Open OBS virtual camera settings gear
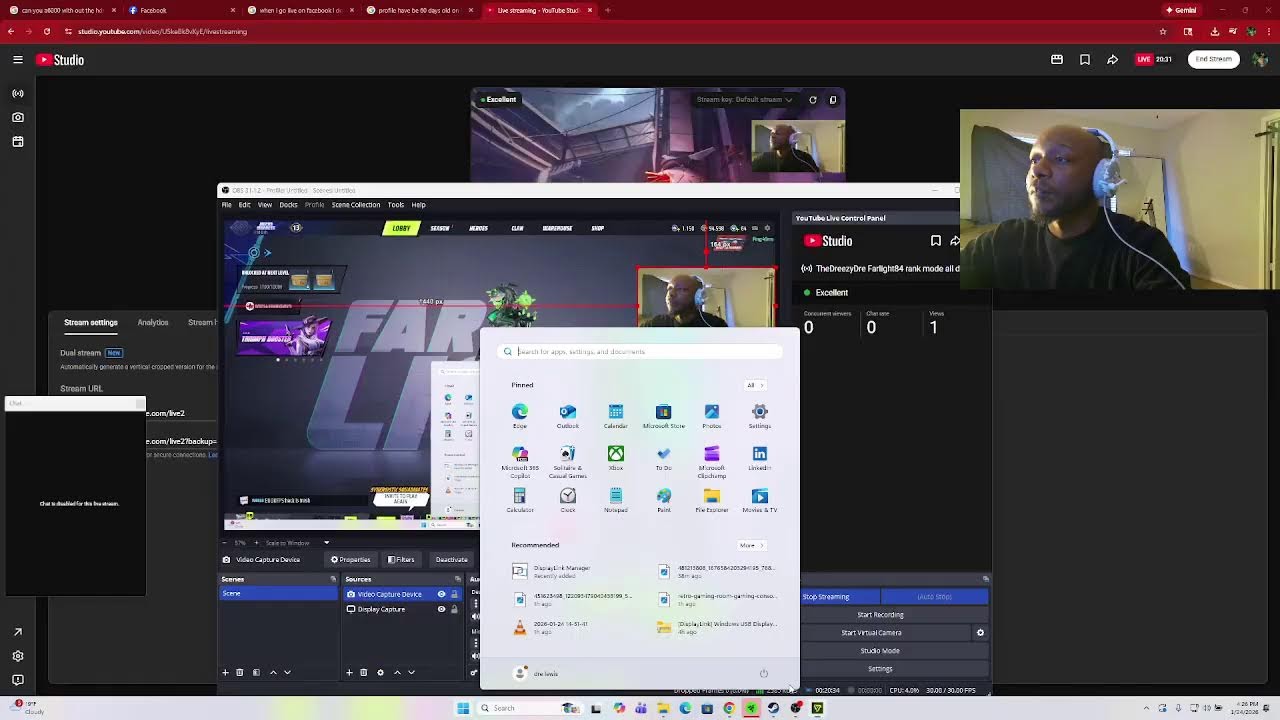Screen dimensions: 1280x720 (980, 632)
